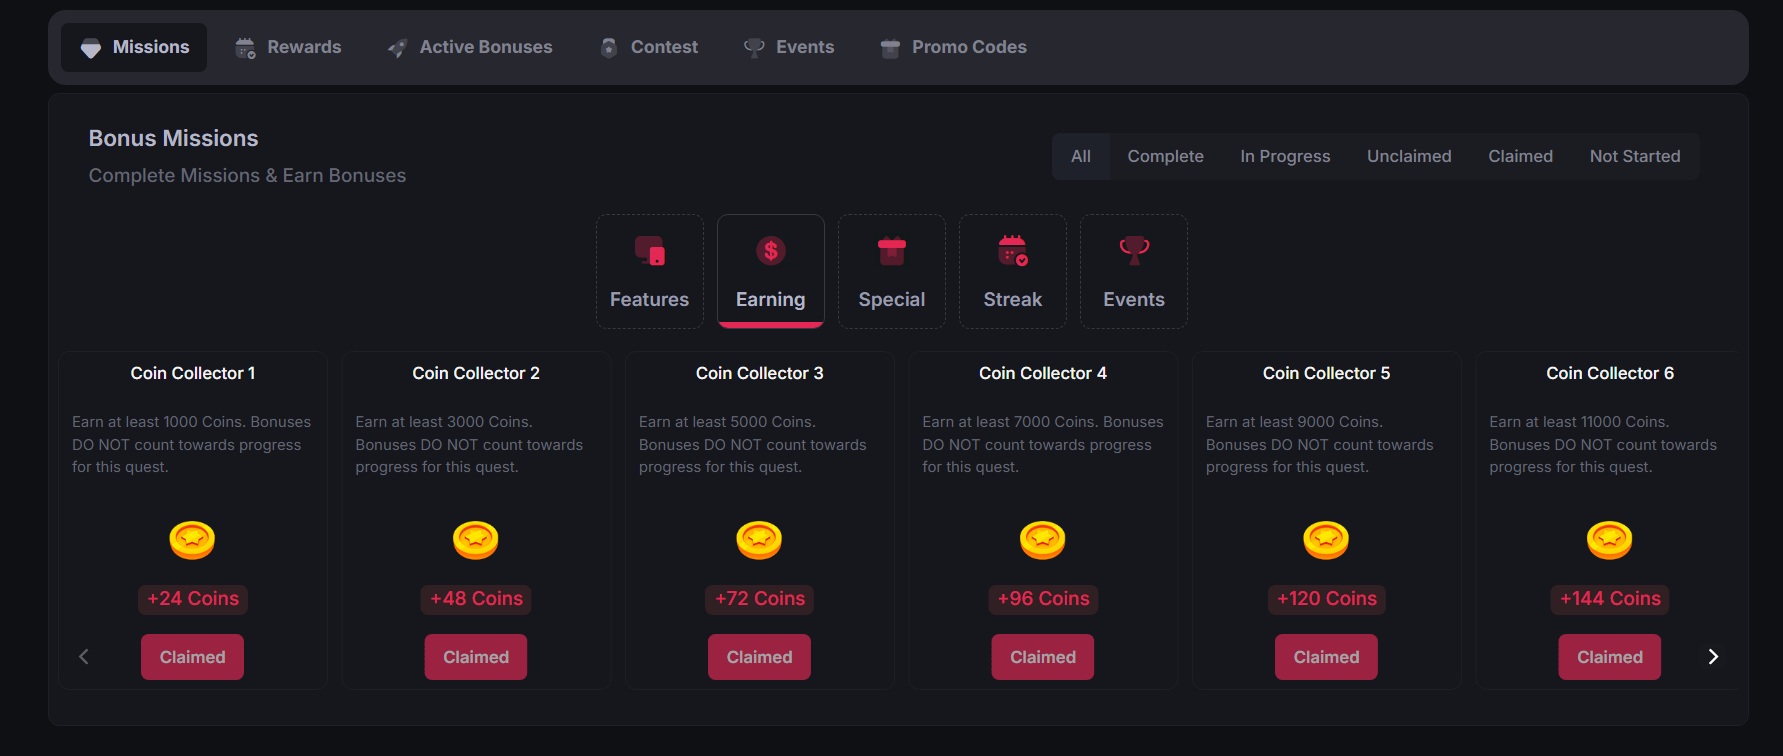Click Claimed button under Coin Collector 3

(x=759, y=657)
